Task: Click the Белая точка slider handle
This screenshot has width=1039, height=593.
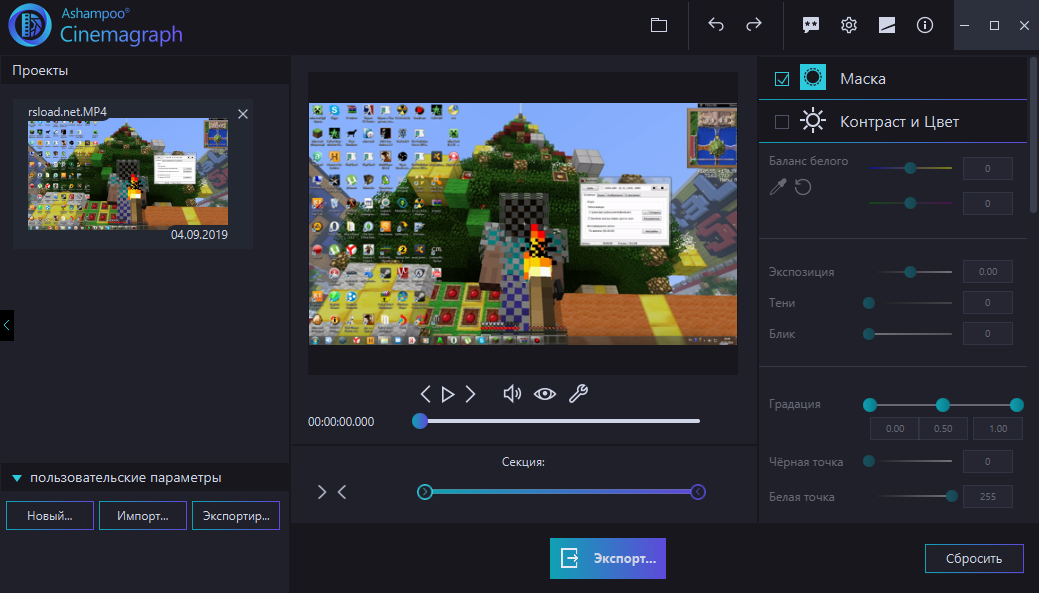Action: tap(952, 496)
